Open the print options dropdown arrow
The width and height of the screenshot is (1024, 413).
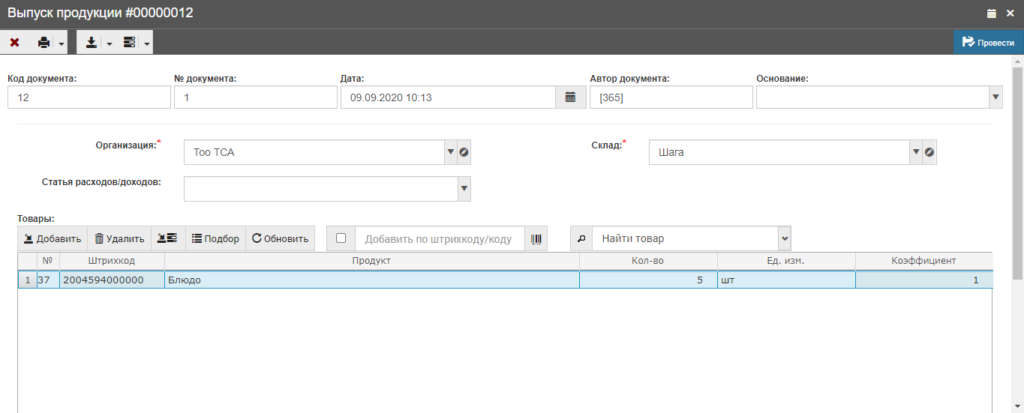click(61, 43)
